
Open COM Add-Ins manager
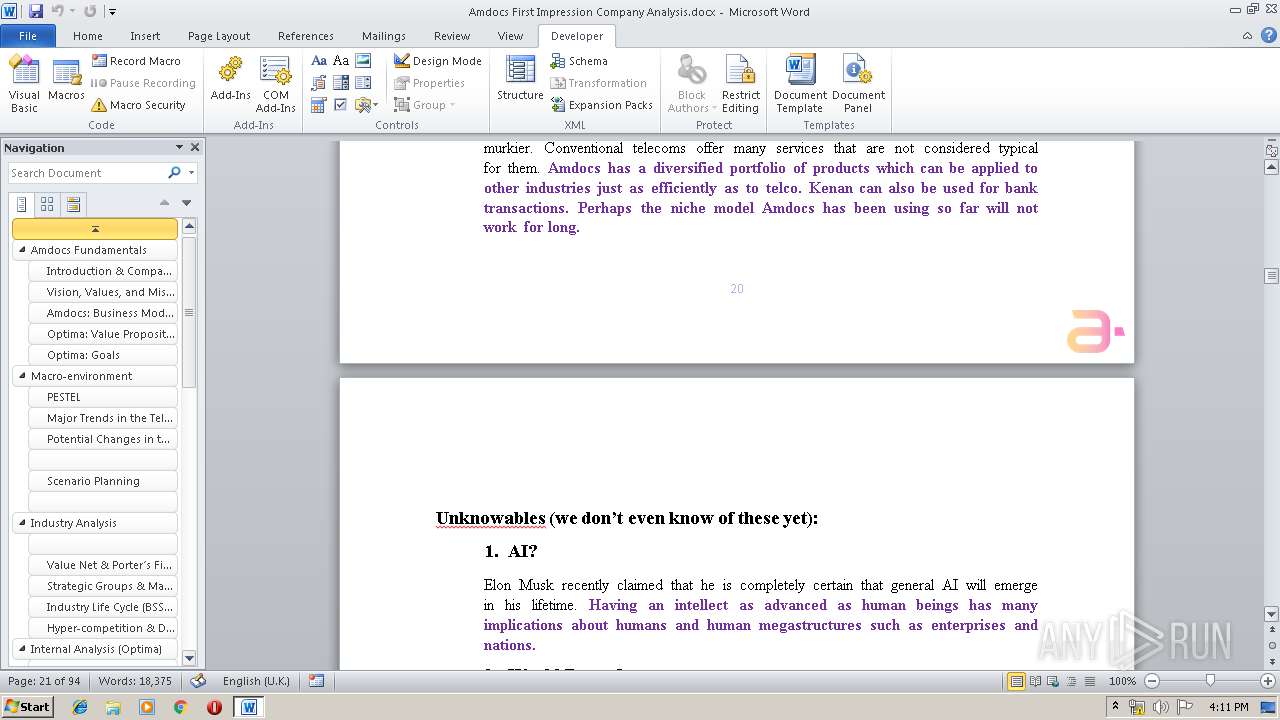tap(275, 84)
